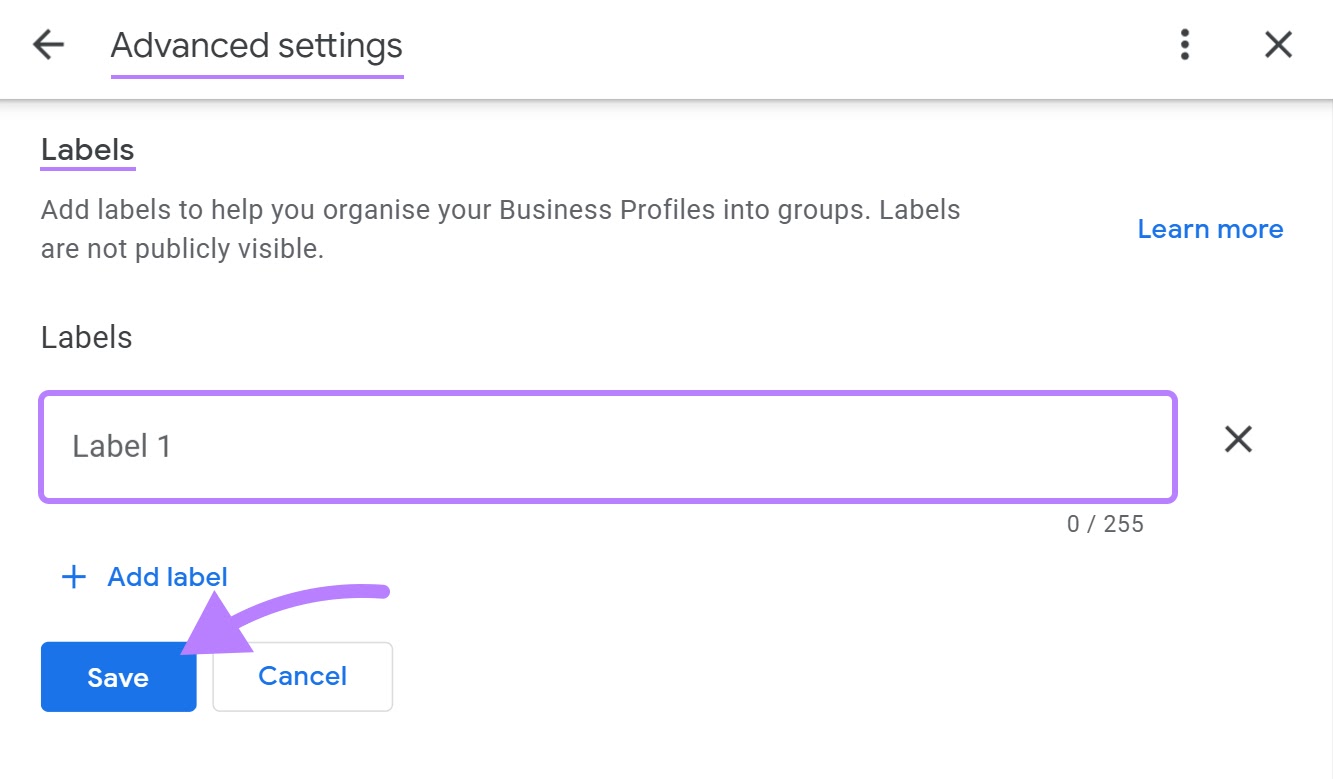Focus the Label 1 text field

pyautogui.click(x=607, y=446)
